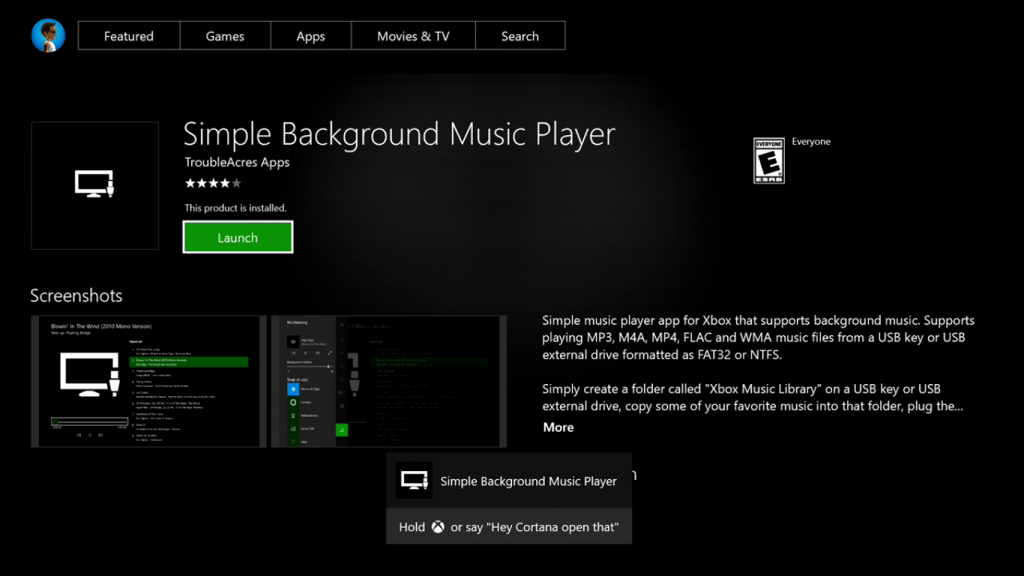
Task: Open the TroubleAcres Apps publisher link
Action: tap(236, 162)
